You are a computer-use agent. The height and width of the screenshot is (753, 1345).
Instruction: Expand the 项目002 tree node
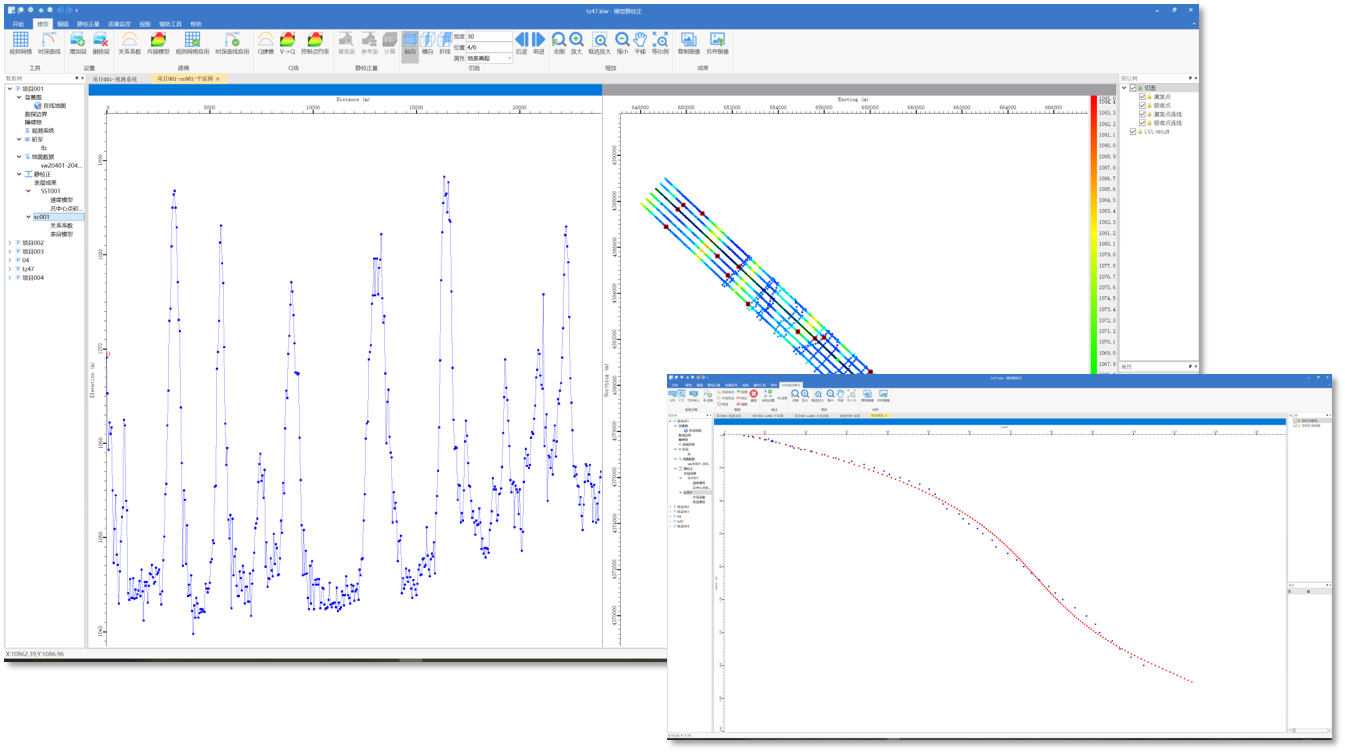tap(10, 243)
